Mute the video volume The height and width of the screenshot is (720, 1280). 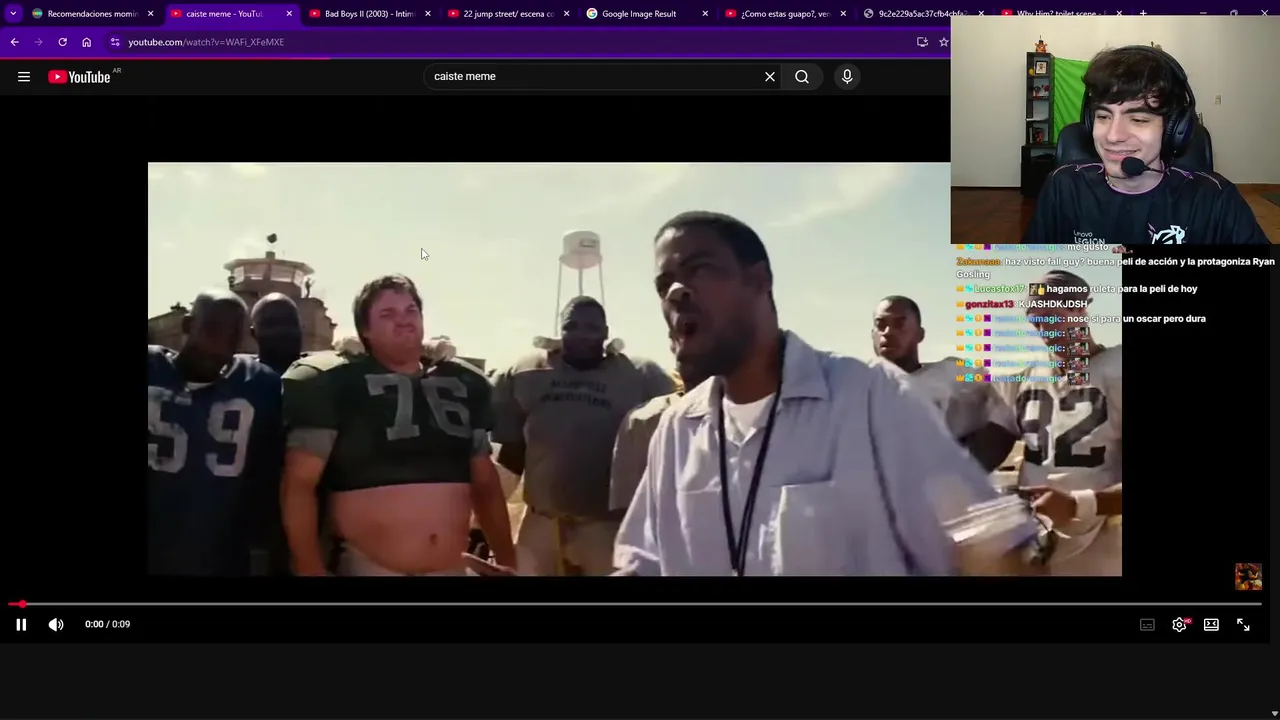56,624
